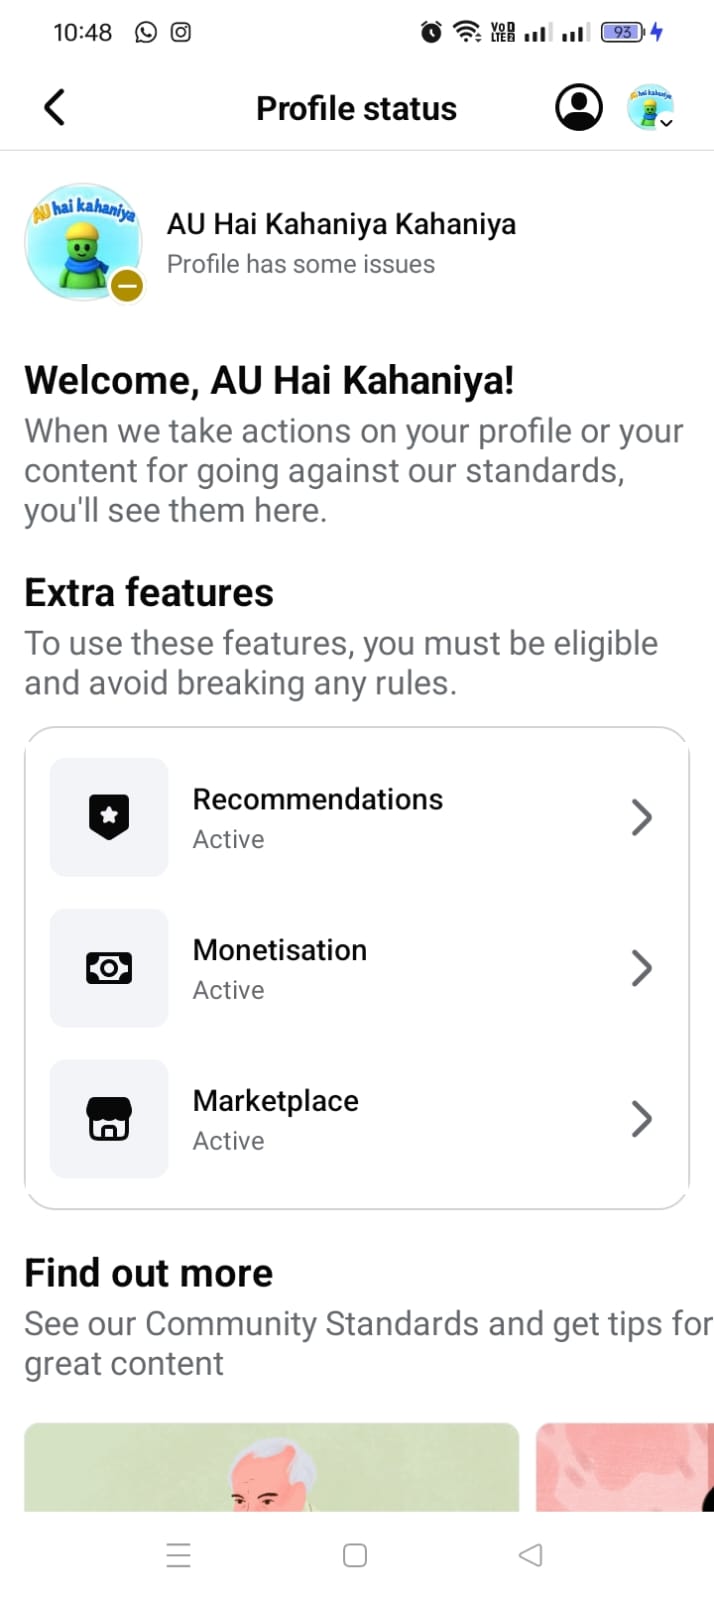Open the profile switcher avatar dropdown
Image resolution: width=714 pixels, height=1599 pixels.
651,107
